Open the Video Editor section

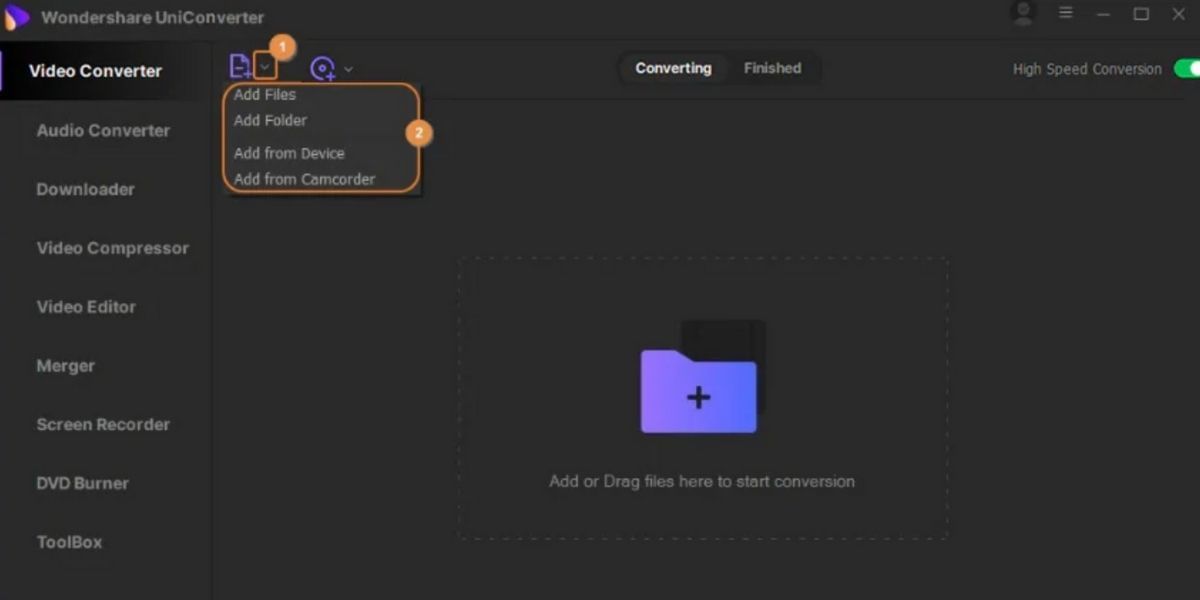(x=86, y=307)
